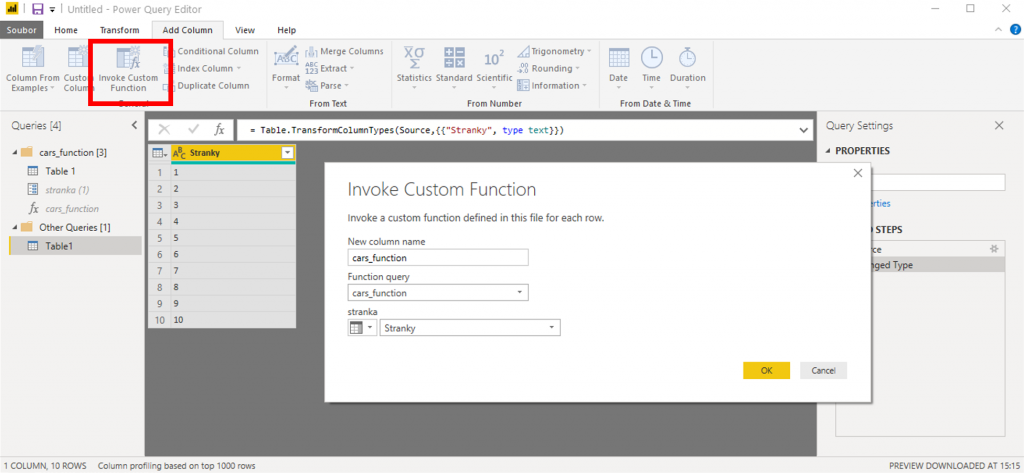Collapse Other Queries folder group
1024x473 pixels.
[14, 227]
